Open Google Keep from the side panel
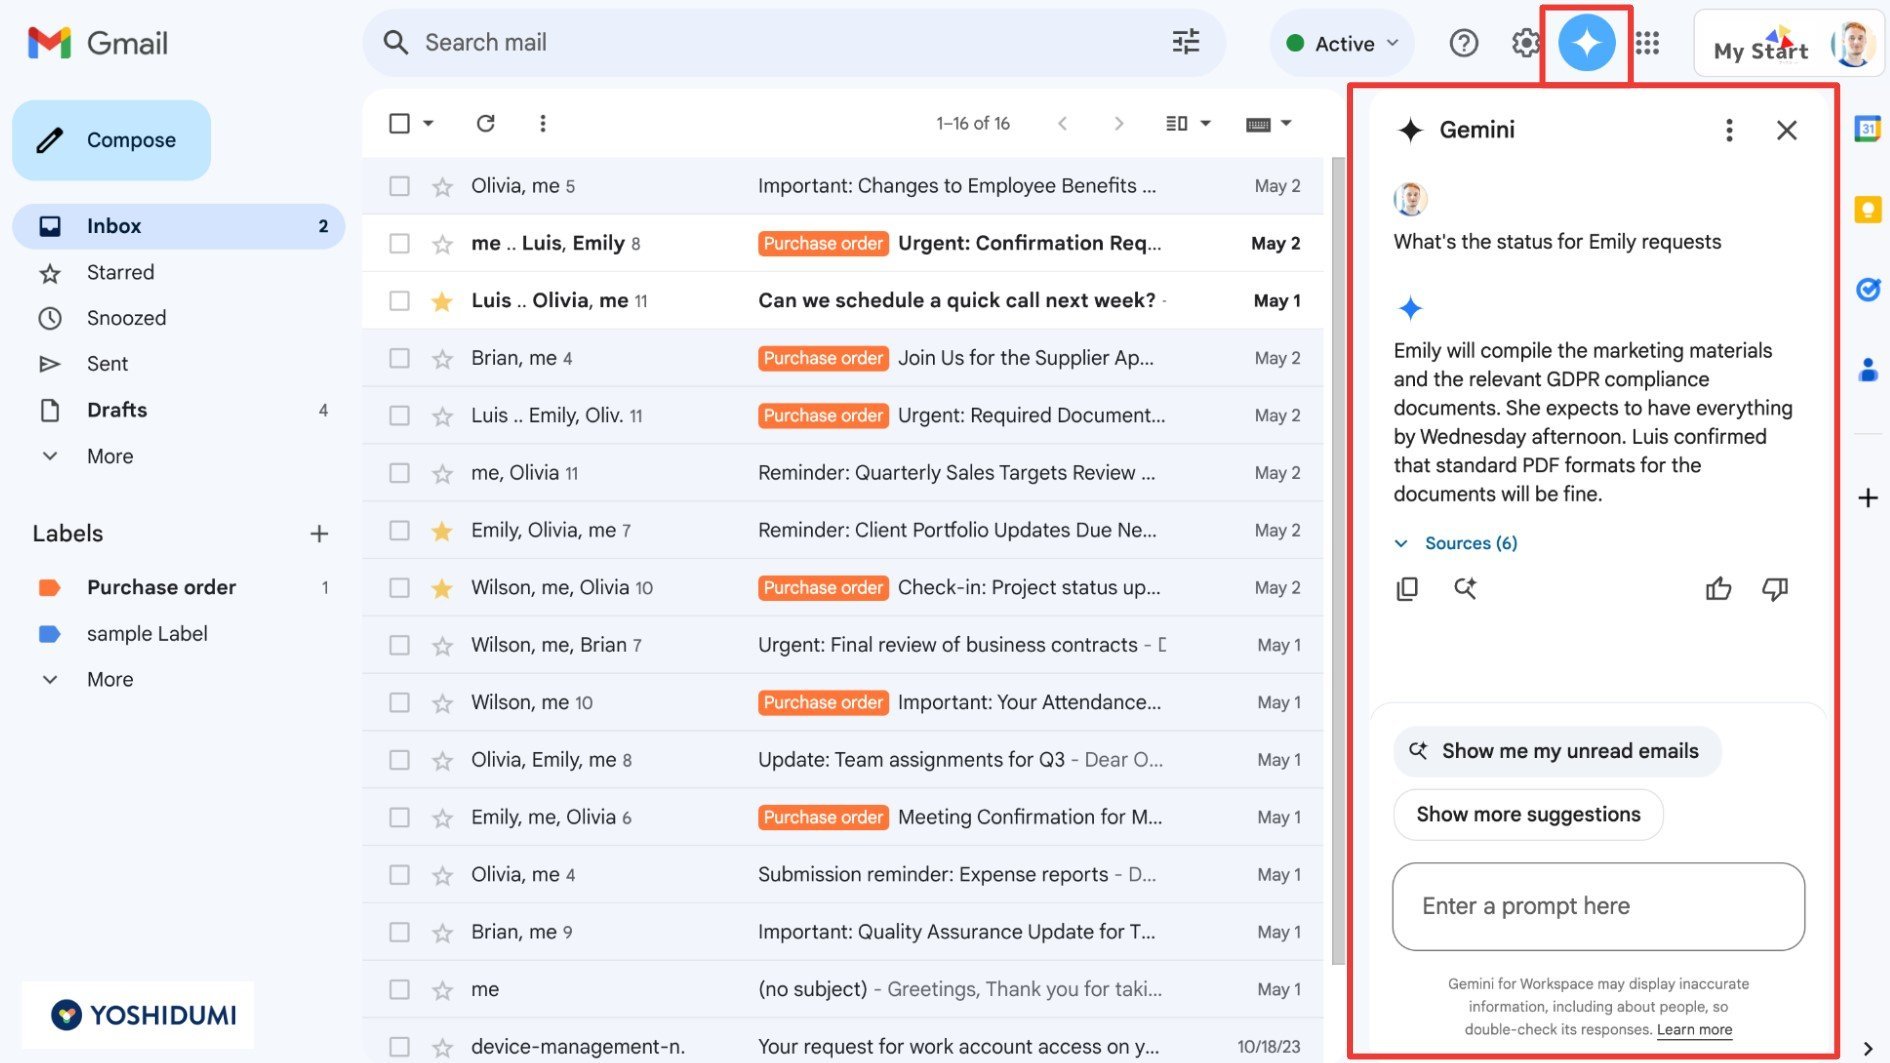1890x1063 pixels. pyautogui.click(x=1867, y=210)
